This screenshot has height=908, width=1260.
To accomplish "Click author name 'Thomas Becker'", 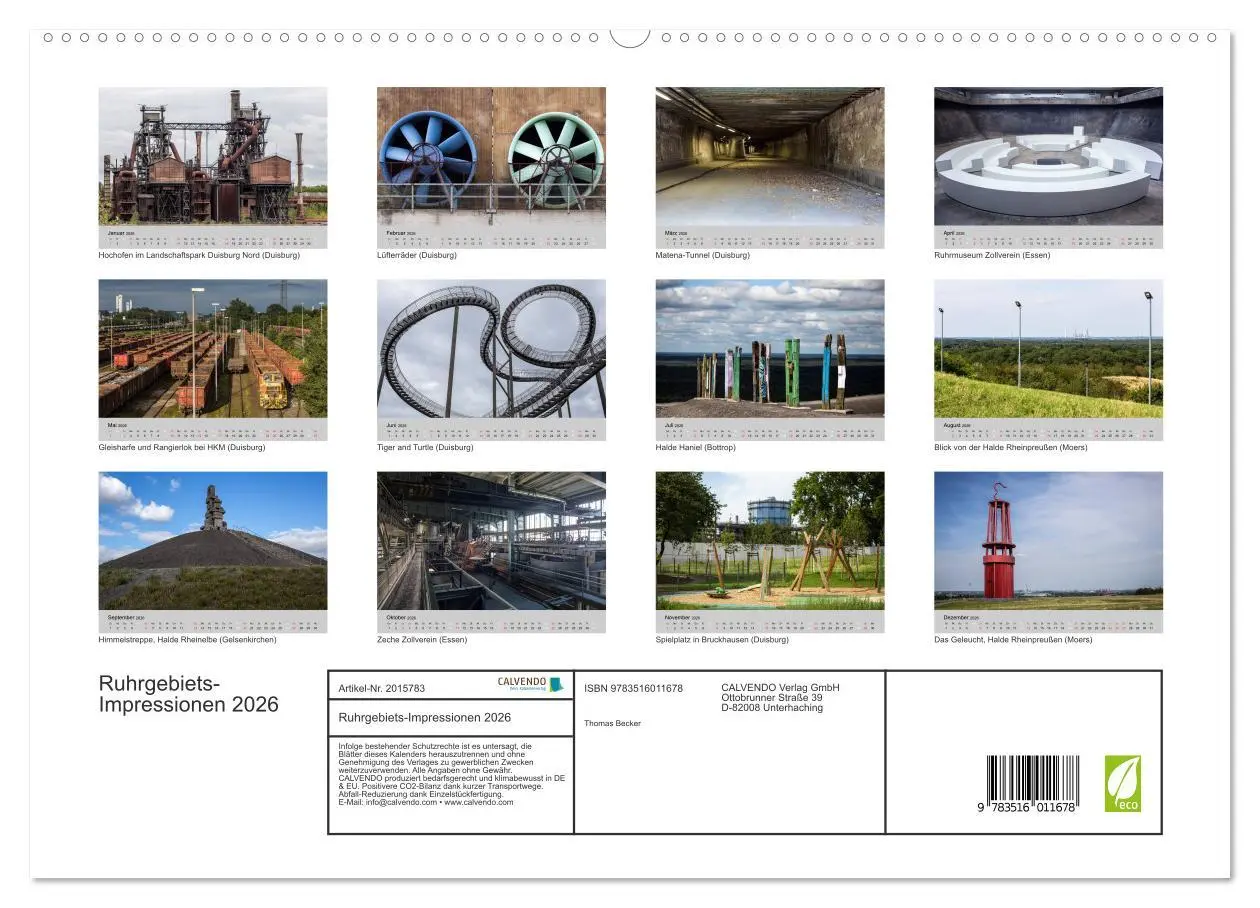I will point(613,723).
